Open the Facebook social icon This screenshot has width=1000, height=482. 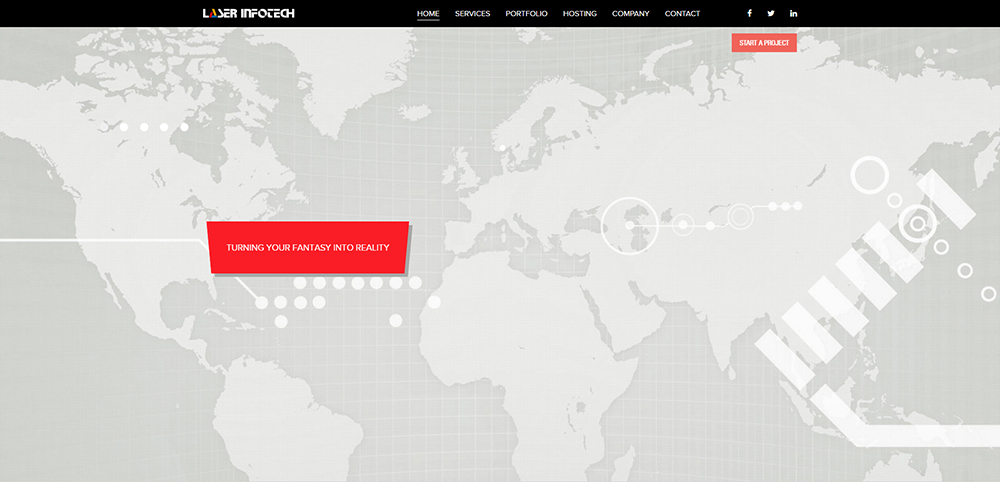click(x=749, y=14)
